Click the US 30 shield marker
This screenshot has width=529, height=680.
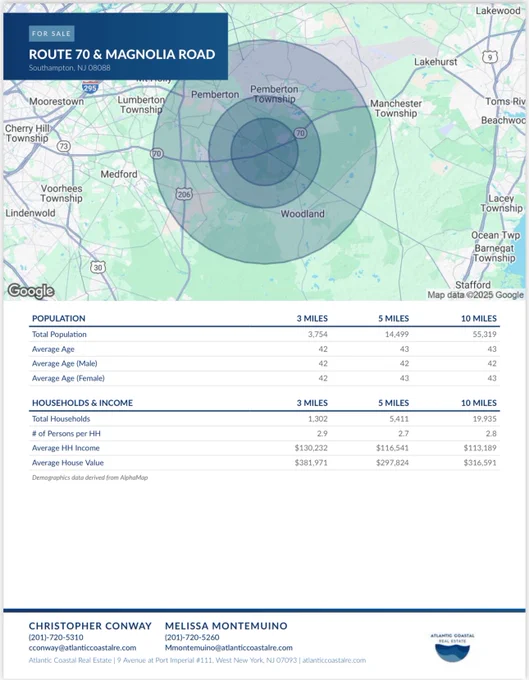(98, 267)
